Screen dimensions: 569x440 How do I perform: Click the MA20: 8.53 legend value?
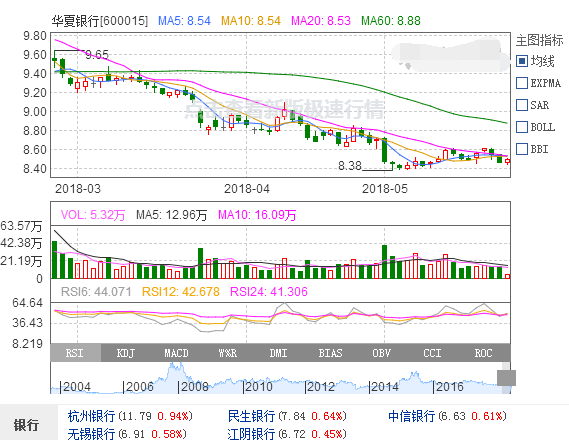click(x=321, y=21)
